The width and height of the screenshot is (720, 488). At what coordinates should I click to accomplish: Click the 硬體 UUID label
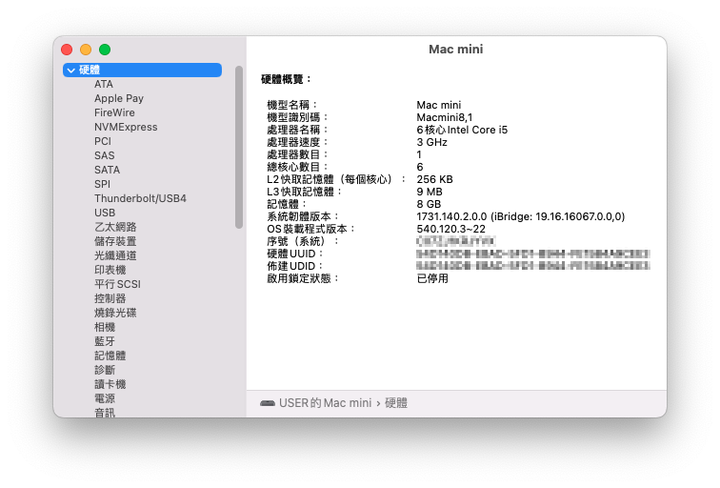click(x=295, y=254)
